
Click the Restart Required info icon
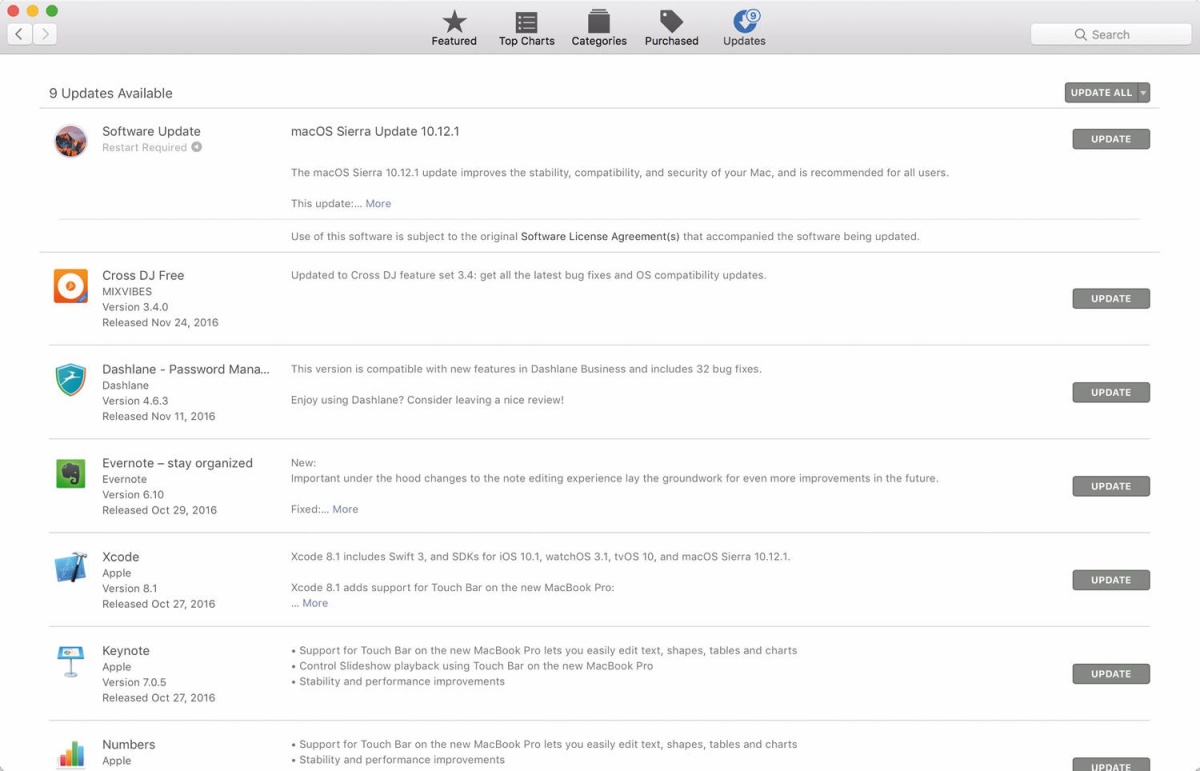pyautogui.click(x=197, y=147)
